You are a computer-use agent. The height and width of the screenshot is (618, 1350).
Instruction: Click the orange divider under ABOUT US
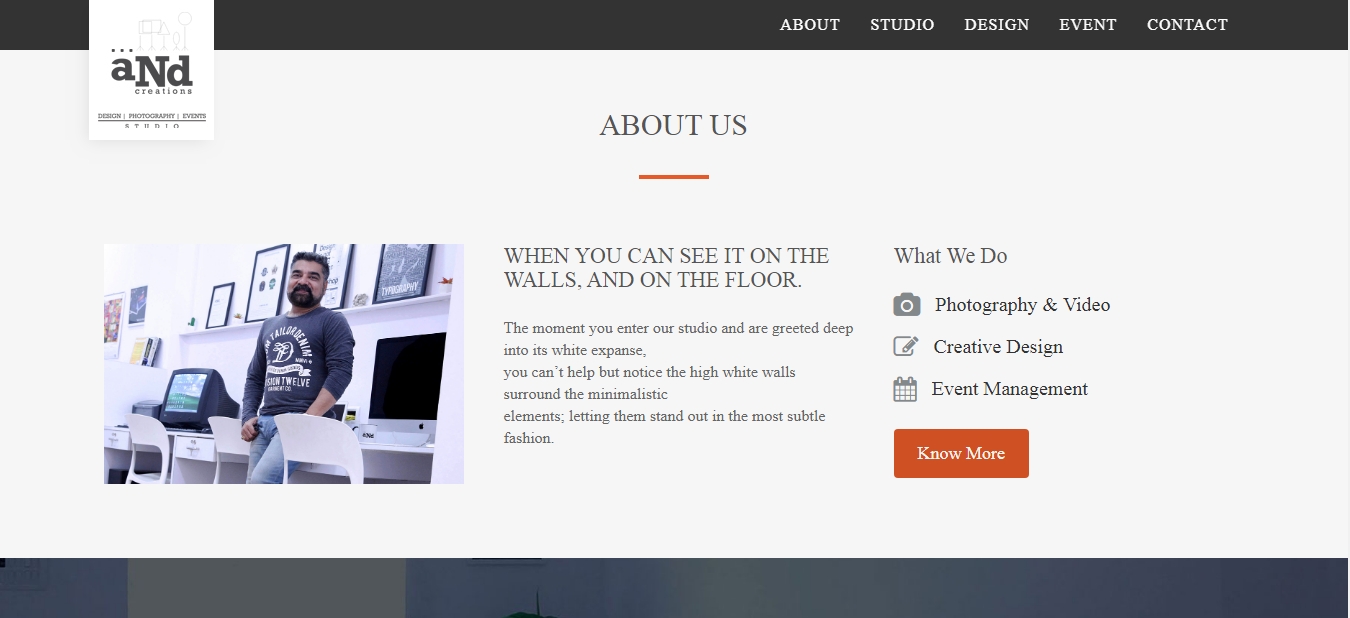[x=674, y=177]
